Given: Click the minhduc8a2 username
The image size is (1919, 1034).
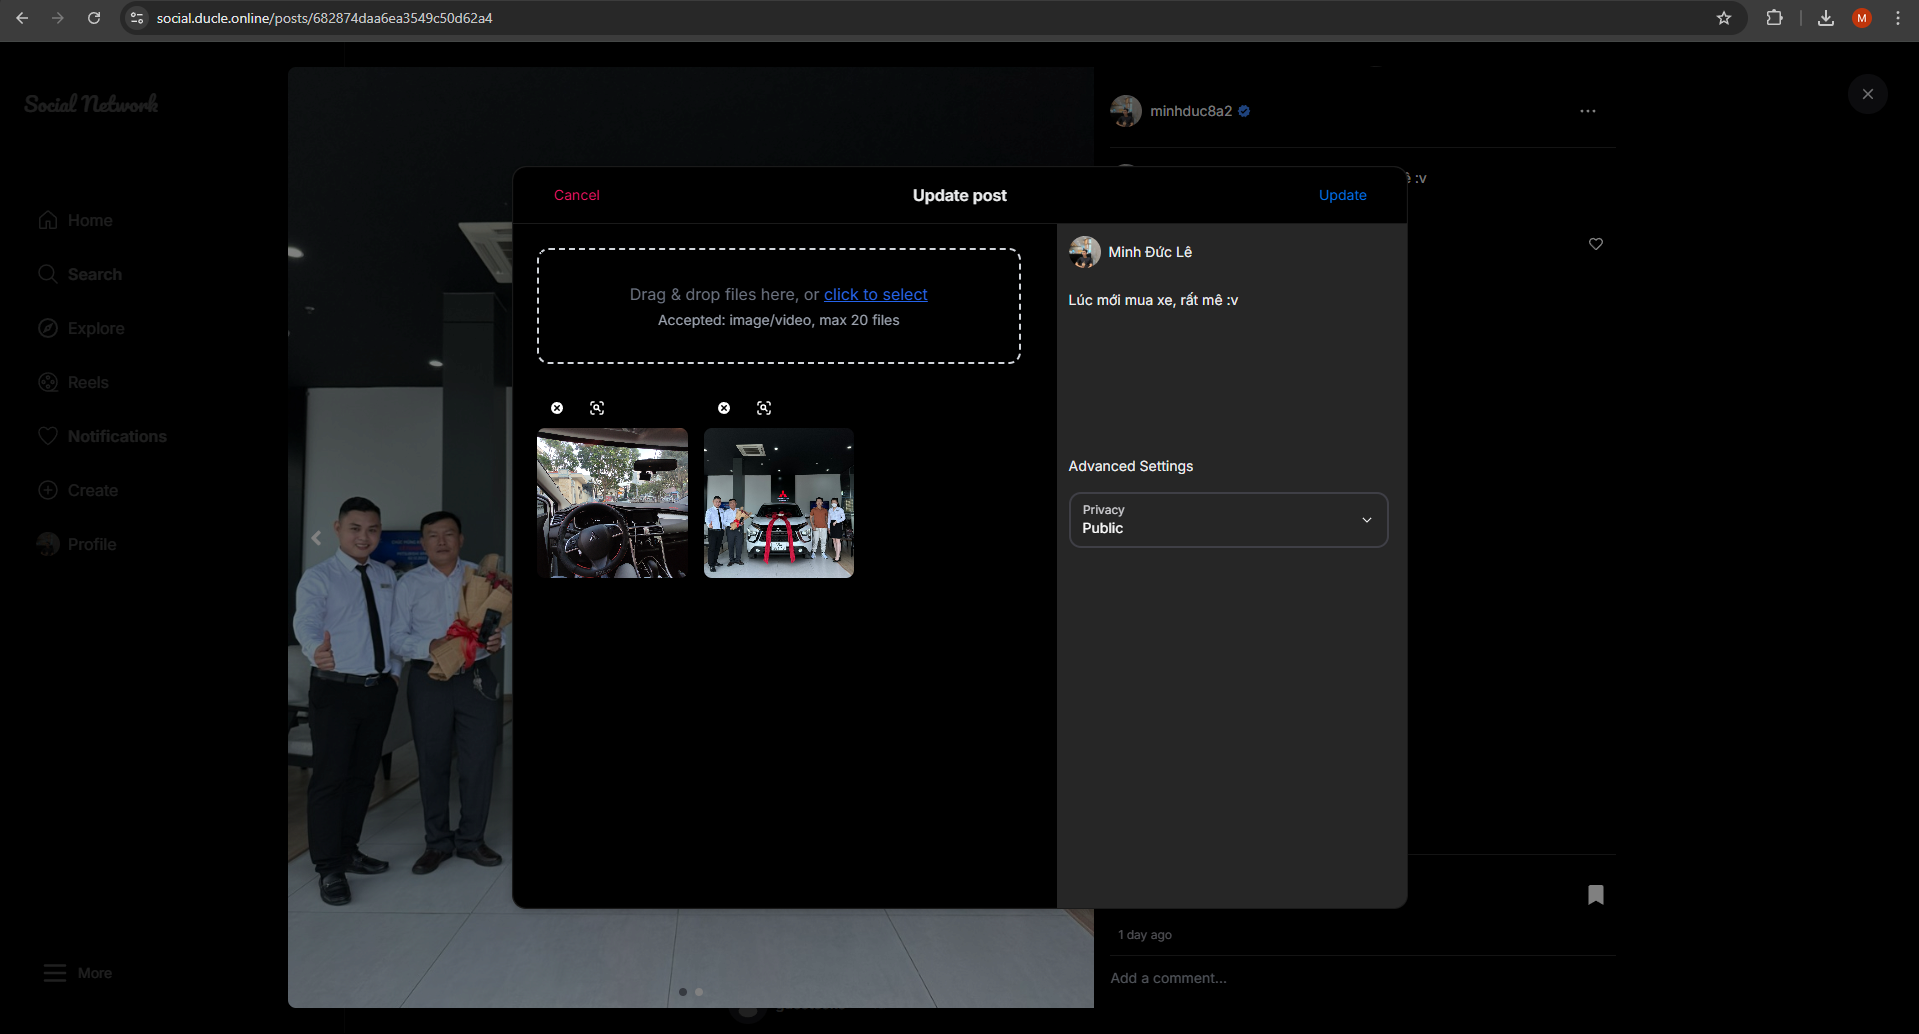Looking at the screenshot, I should (x=1191, y=111).
